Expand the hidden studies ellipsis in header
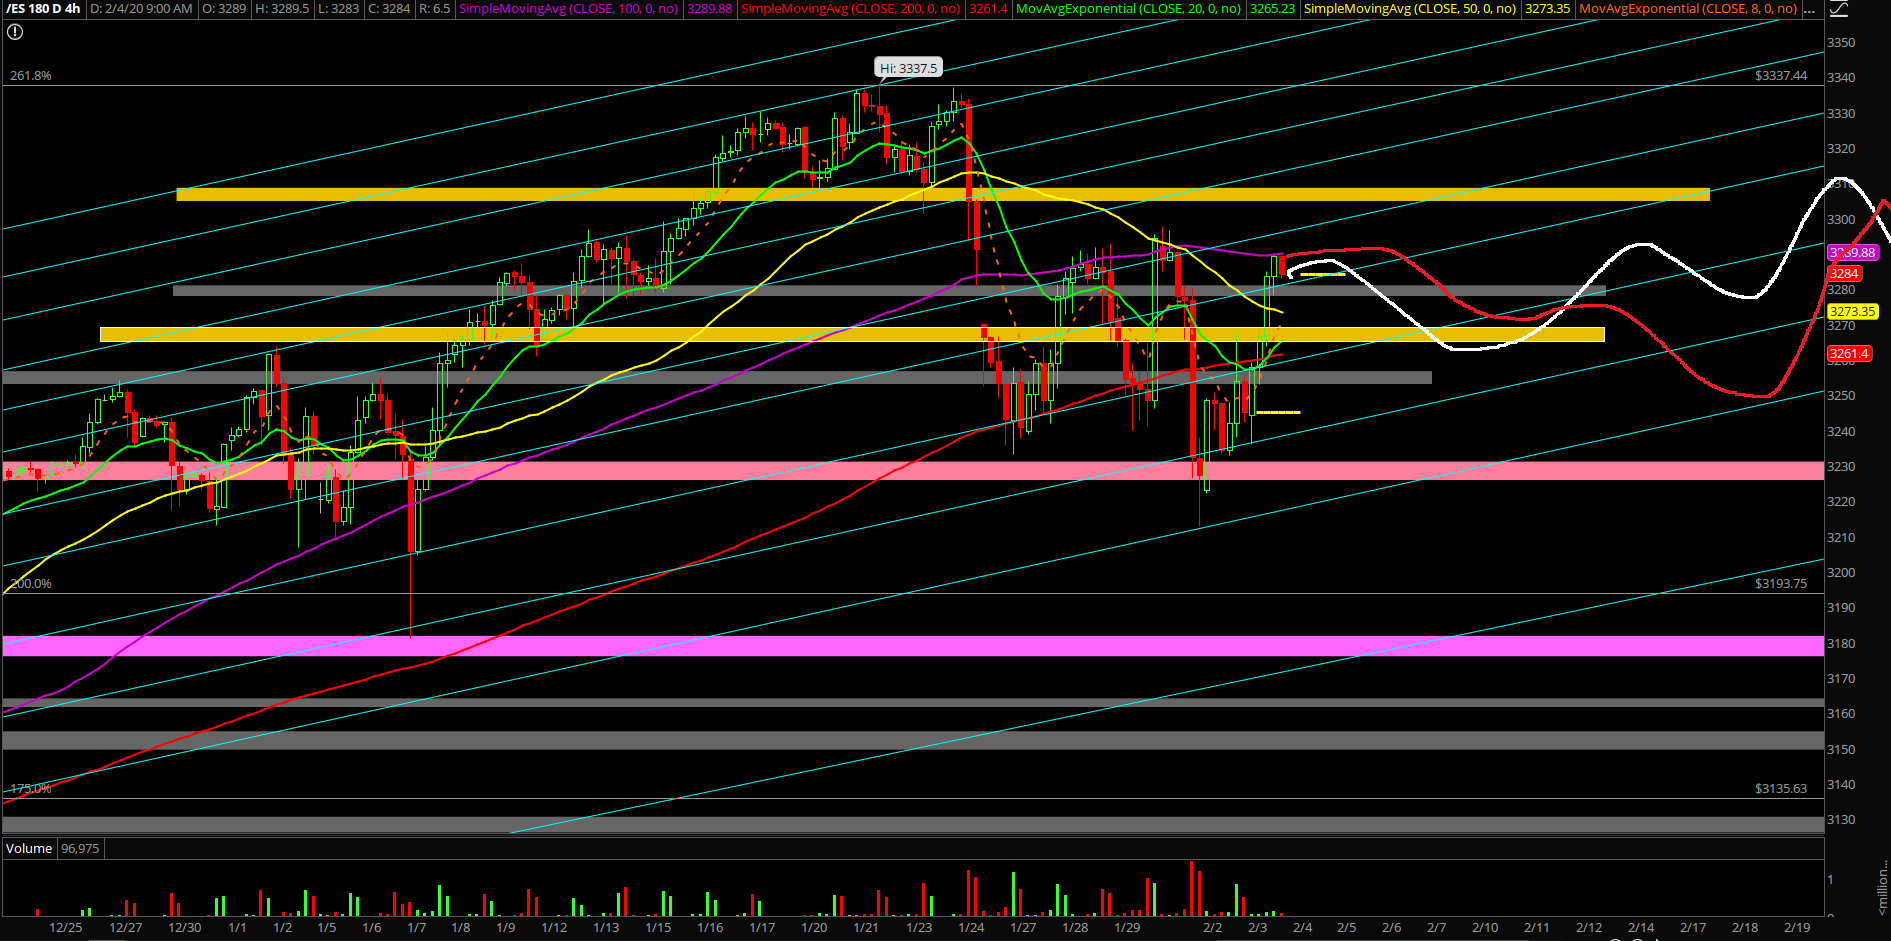Screen dimensions: 1891x941 coord(1809,9)
